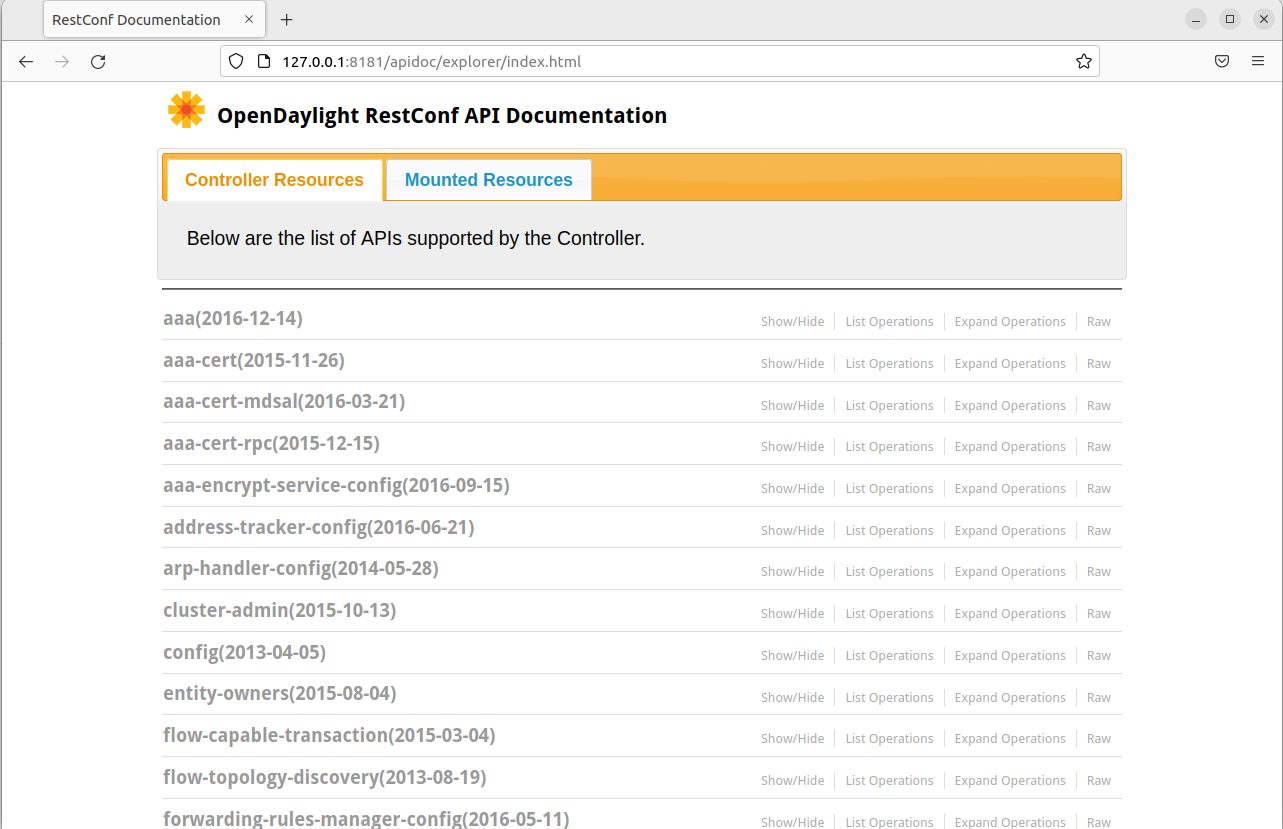Expand Operations for flow-topology-discovery
The image size is (1283, 829).
coord(1010,781)
